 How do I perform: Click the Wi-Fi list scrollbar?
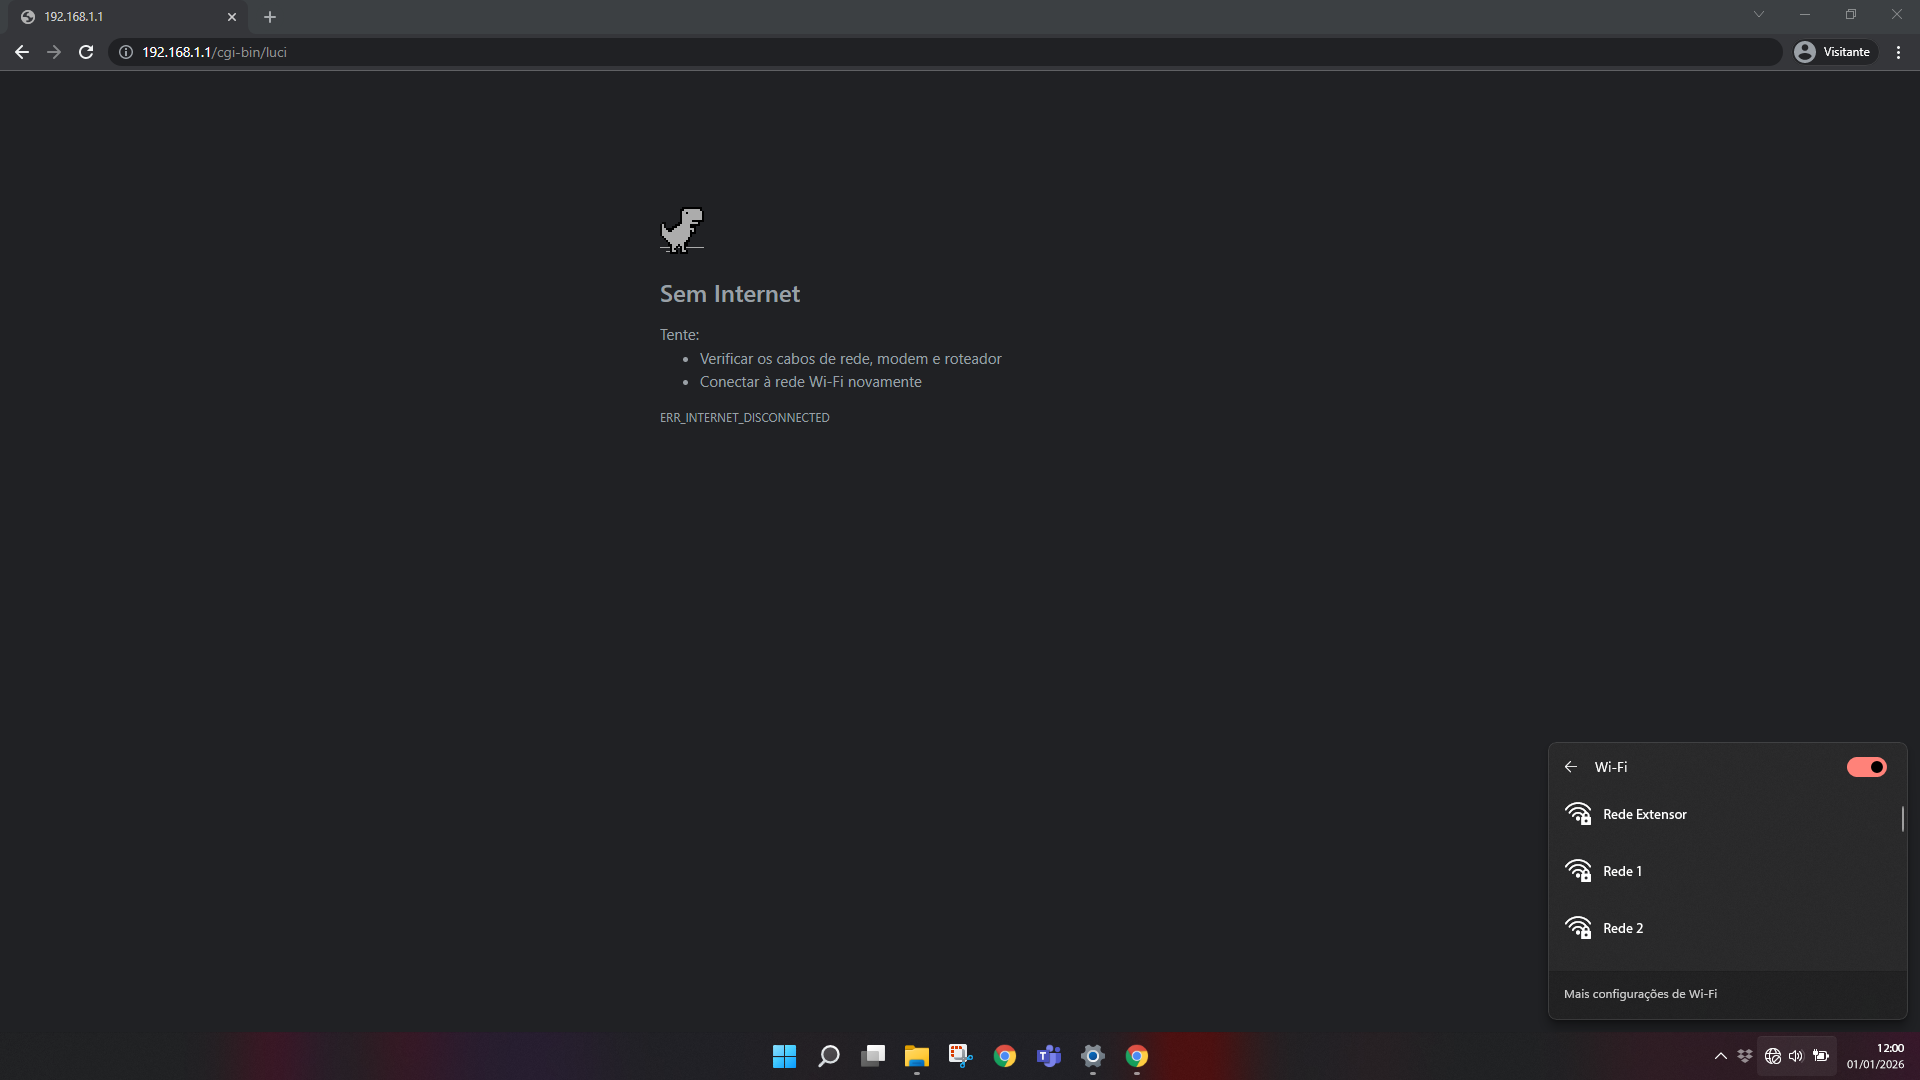pos(1902,820)
